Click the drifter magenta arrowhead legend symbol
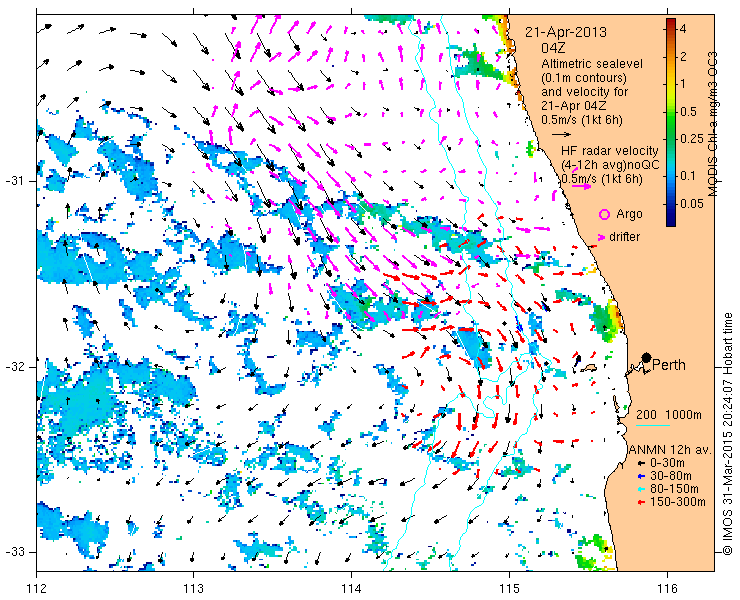Screen dimensions: 740x600 [x=602, y=237]
